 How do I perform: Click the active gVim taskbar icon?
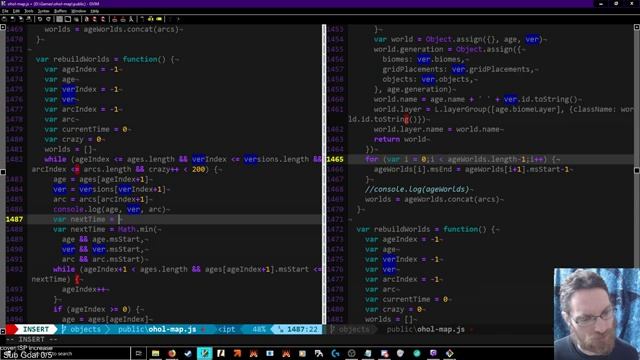pos(204,353)
